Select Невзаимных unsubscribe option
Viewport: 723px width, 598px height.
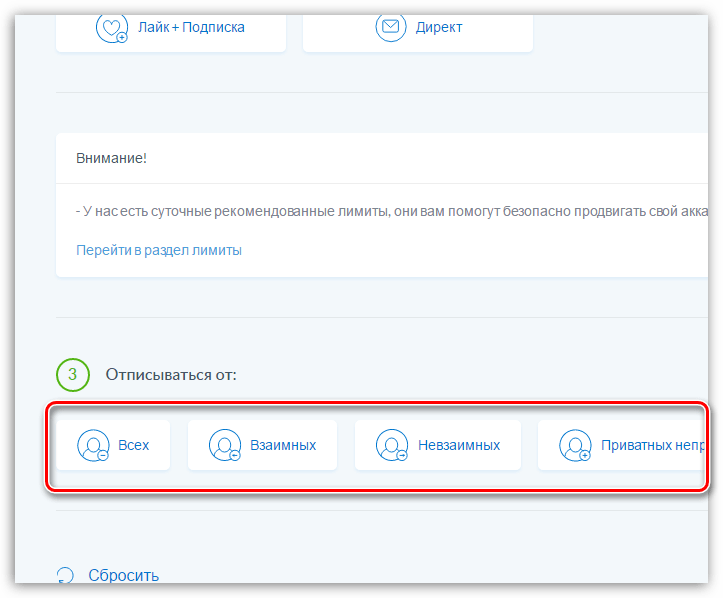tap(438, 445)
